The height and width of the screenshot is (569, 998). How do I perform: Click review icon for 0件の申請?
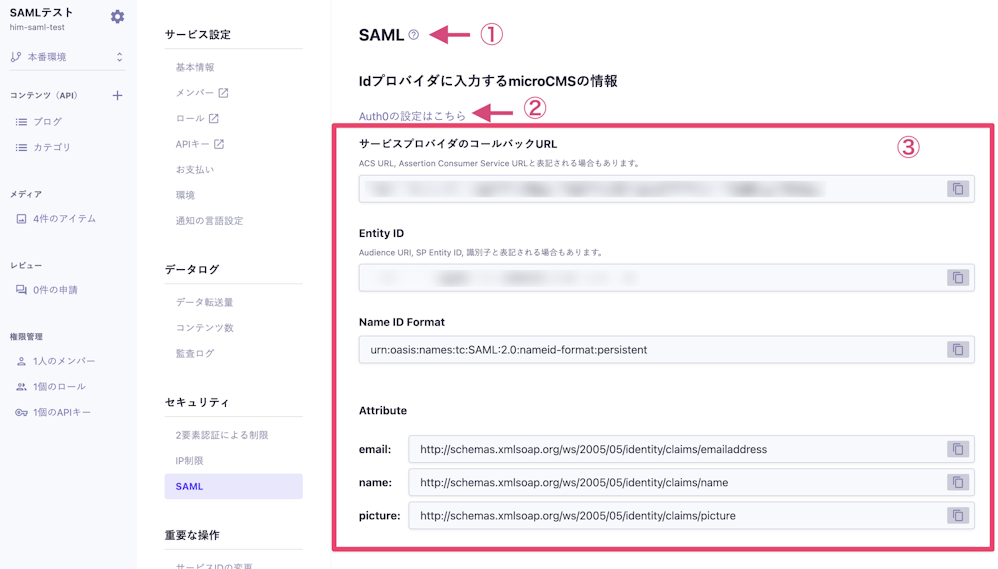[21, 290]
